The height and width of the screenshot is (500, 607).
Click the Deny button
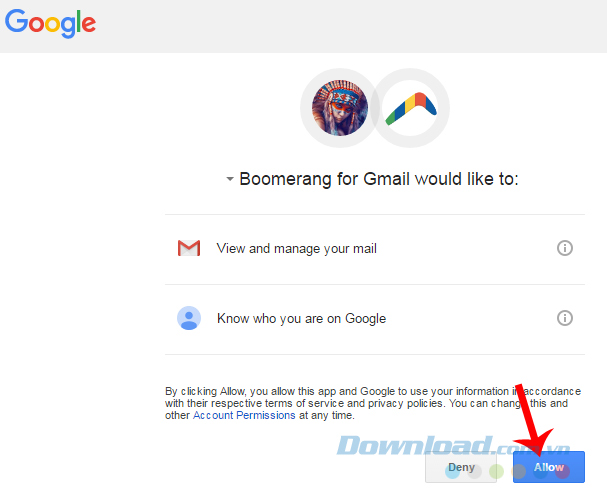tap(461, 467)
